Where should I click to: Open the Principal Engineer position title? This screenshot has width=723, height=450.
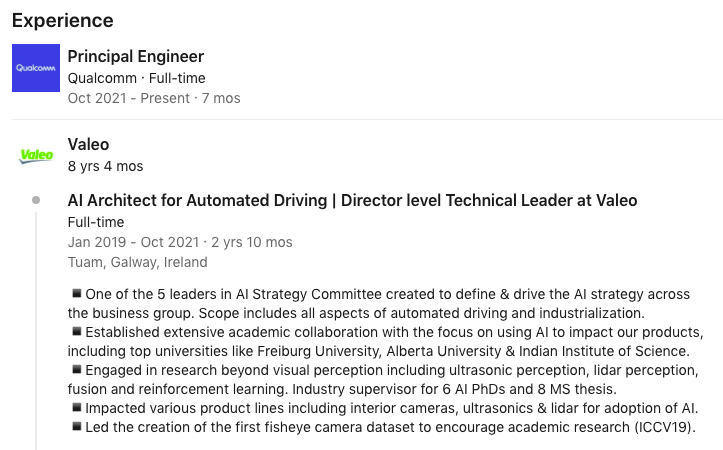click(x=136, y=56)
